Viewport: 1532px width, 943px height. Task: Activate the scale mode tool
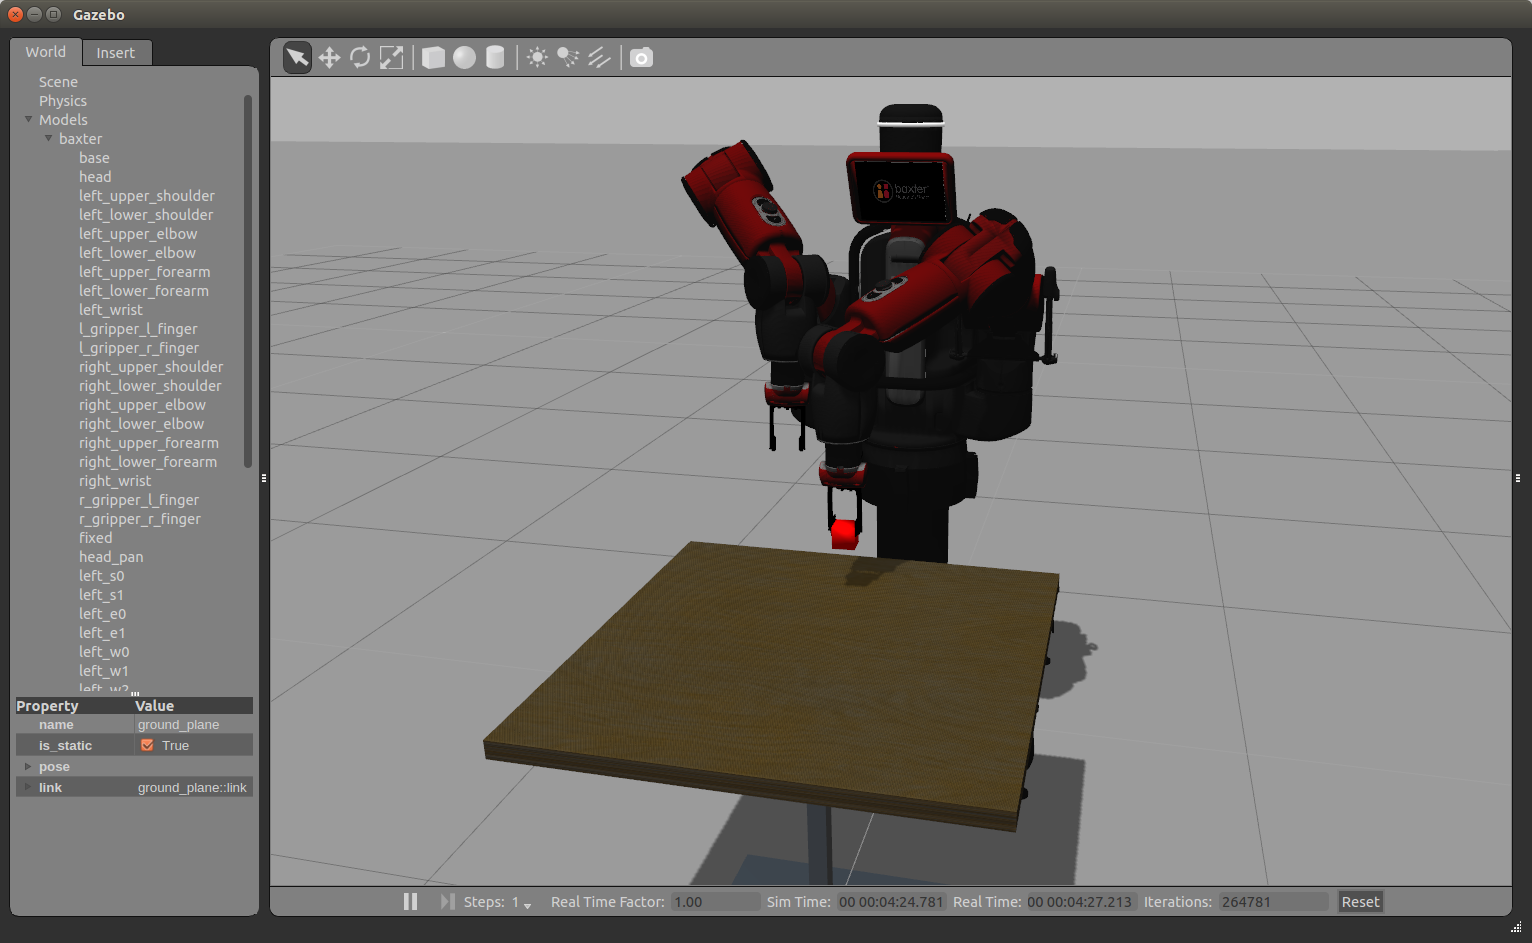[392, 58]
